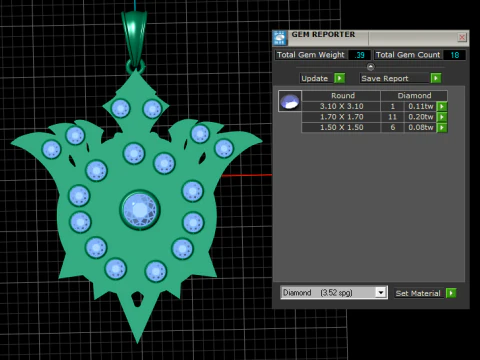Select the round gem thumbnail icon
The image size is (480, 360).
[x=290, y=101]
